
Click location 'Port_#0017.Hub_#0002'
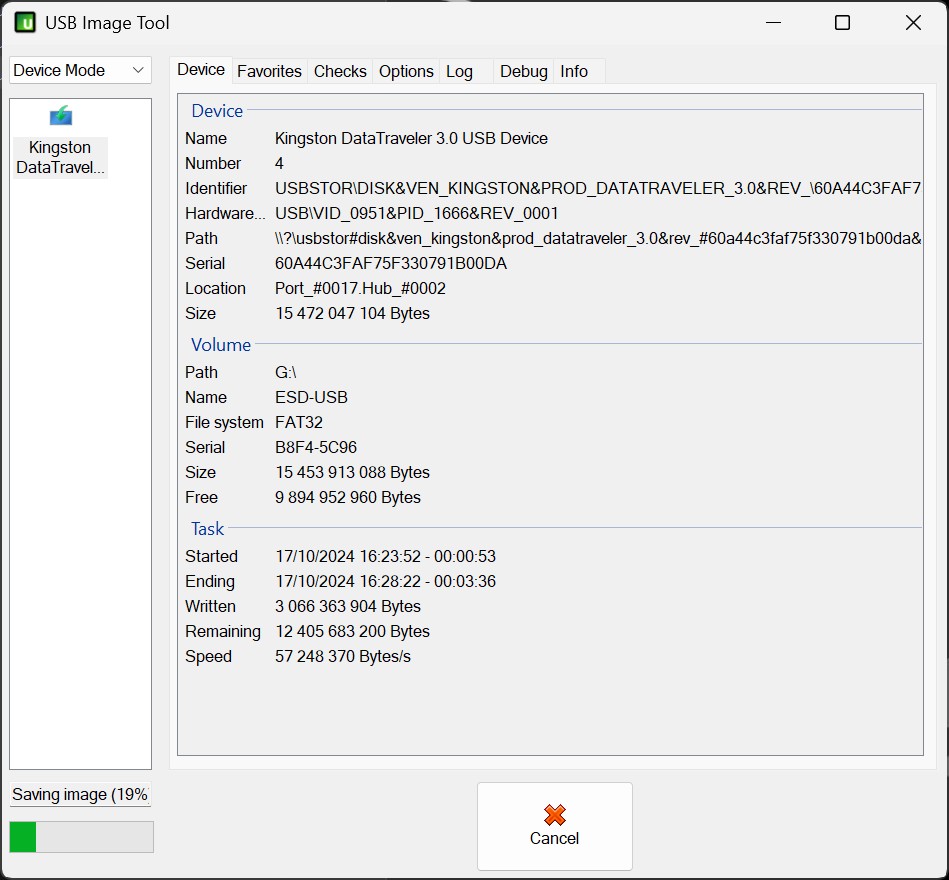click(x=360, y=289)
